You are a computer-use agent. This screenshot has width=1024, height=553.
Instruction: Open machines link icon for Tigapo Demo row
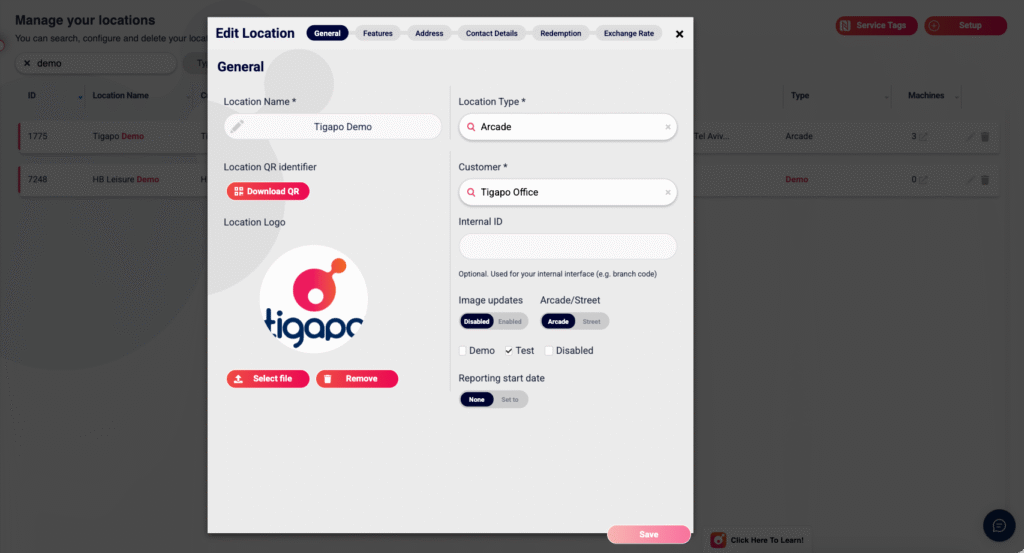[x=923, y=137]
